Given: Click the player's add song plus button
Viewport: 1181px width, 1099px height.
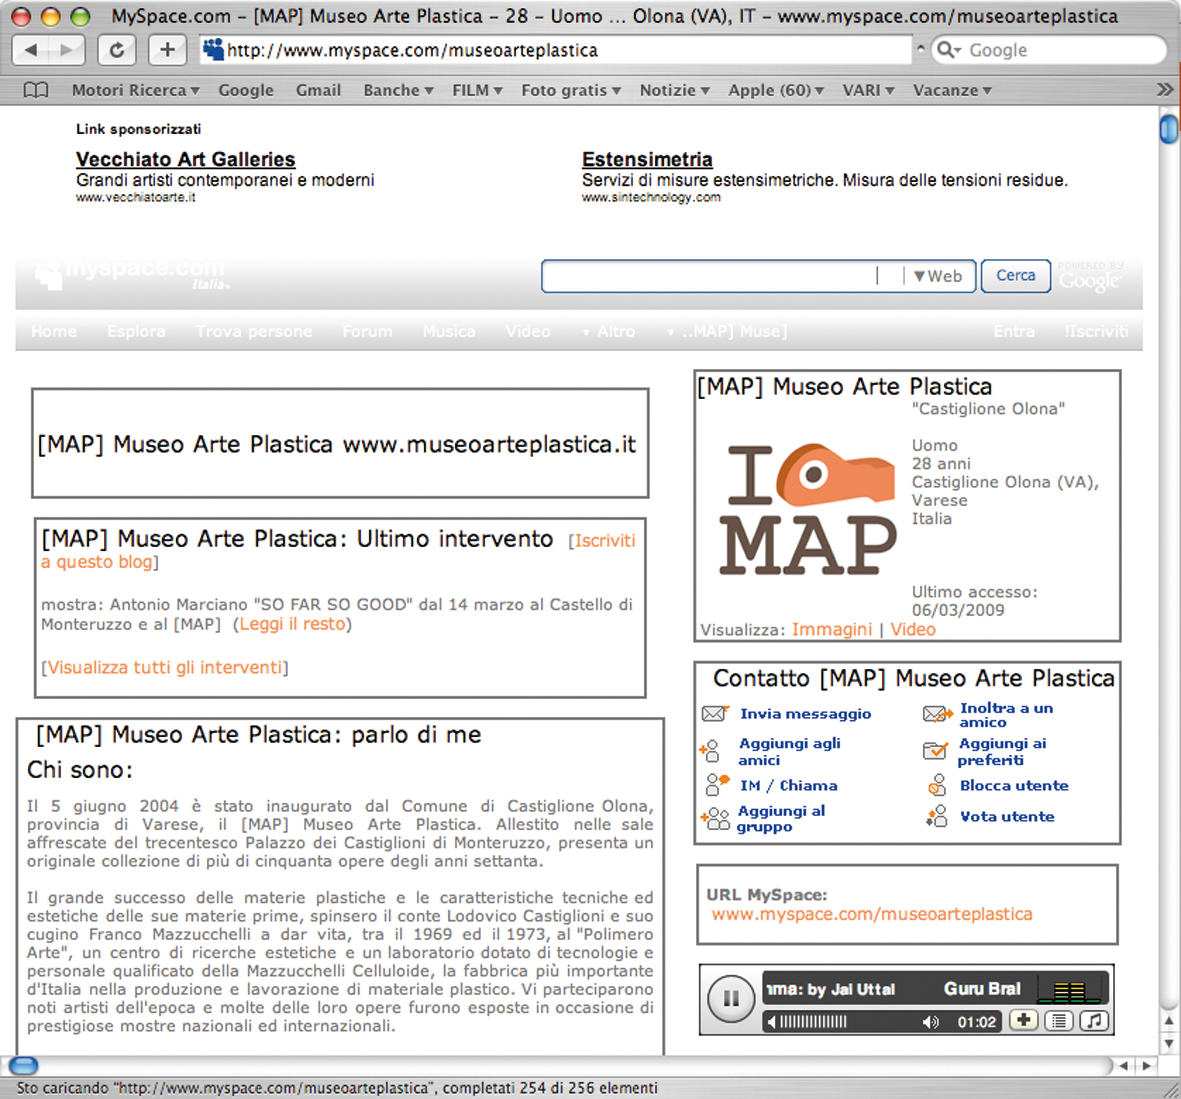Looking at the screenshot, I should coord(1024,1020).
